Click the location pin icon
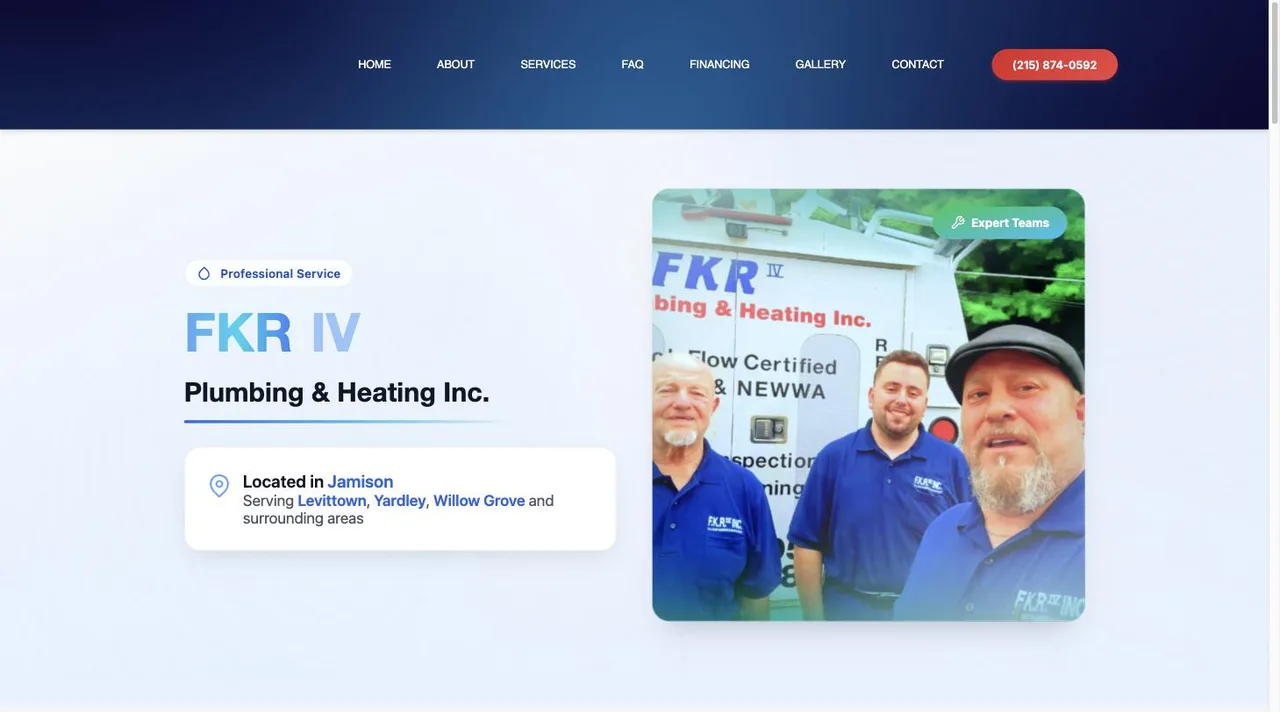 (219, 486)
